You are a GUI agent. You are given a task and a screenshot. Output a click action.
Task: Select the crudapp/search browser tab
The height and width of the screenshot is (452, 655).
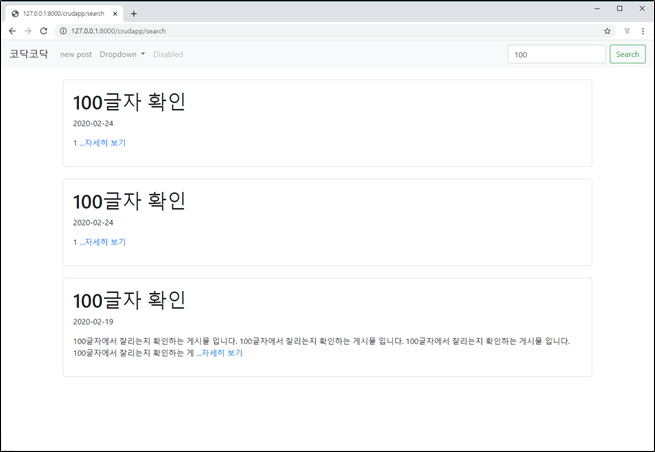[x=64, y=14]
